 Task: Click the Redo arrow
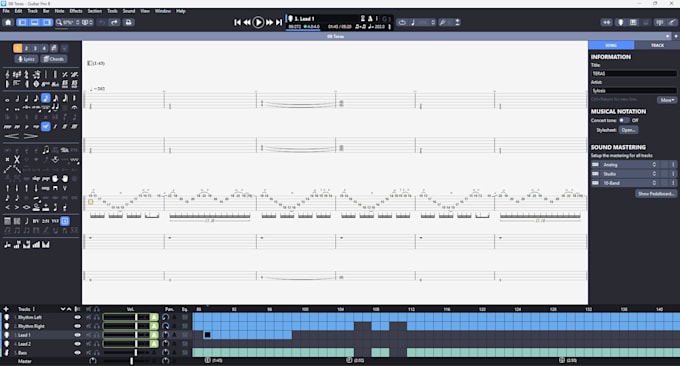(x=114, y=22)
